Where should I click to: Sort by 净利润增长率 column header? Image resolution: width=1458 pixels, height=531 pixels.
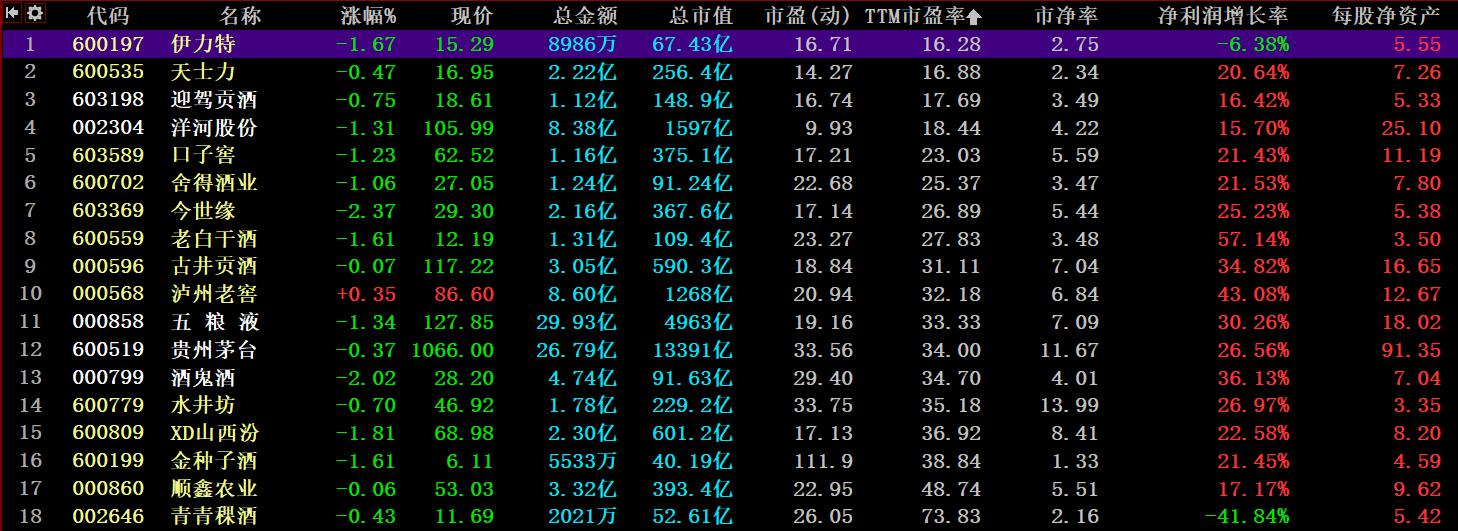pyautogui.click(x=1236, y=16)
